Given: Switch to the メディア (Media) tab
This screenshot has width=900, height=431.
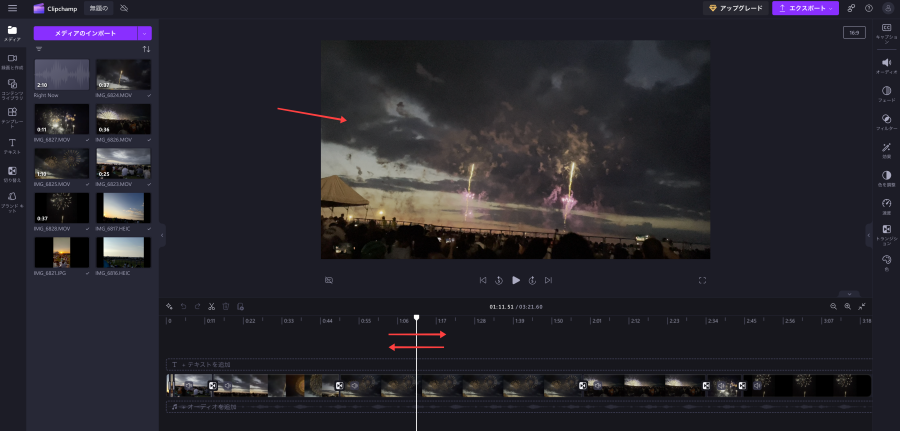Looking at the screenshot, I should point(12,33).
